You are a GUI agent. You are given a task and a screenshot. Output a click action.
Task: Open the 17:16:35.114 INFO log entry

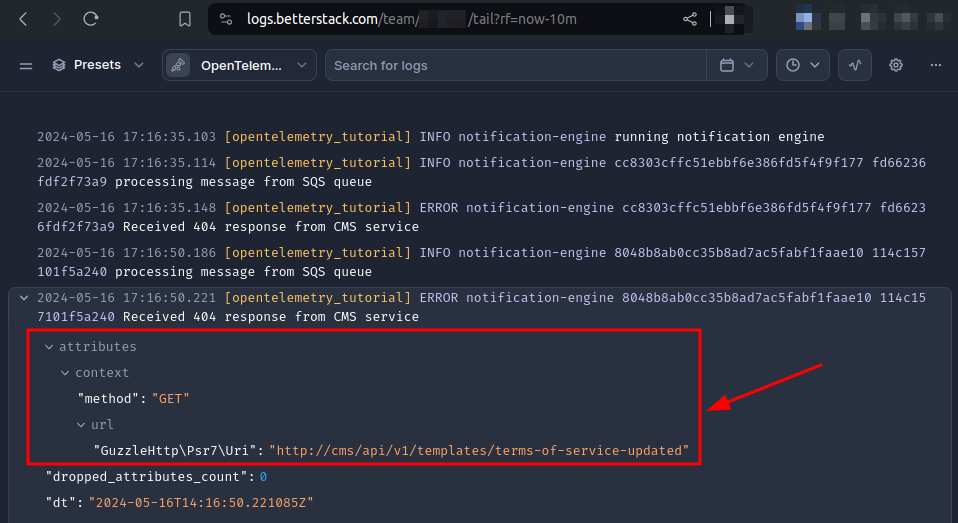click(x=481, y=172)
